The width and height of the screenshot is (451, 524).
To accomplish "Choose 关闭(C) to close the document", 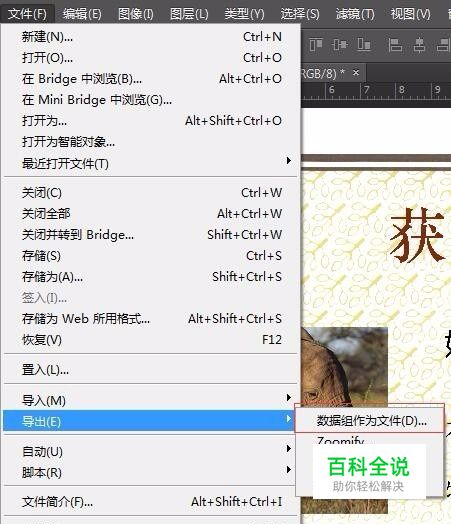I will click(x=150, y=193).
